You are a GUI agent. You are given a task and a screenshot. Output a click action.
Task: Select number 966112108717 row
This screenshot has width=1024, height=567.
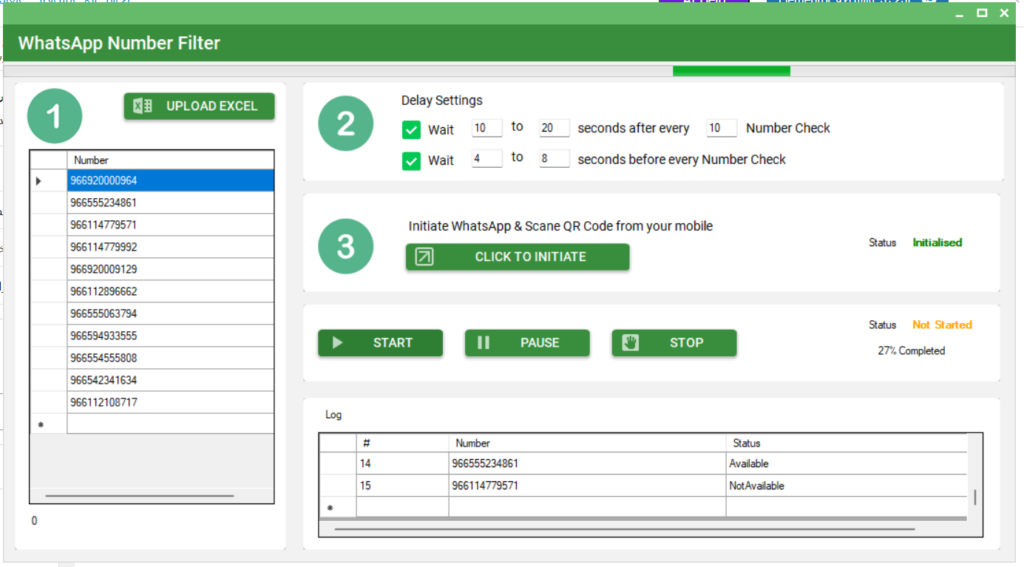coord(170,402)
